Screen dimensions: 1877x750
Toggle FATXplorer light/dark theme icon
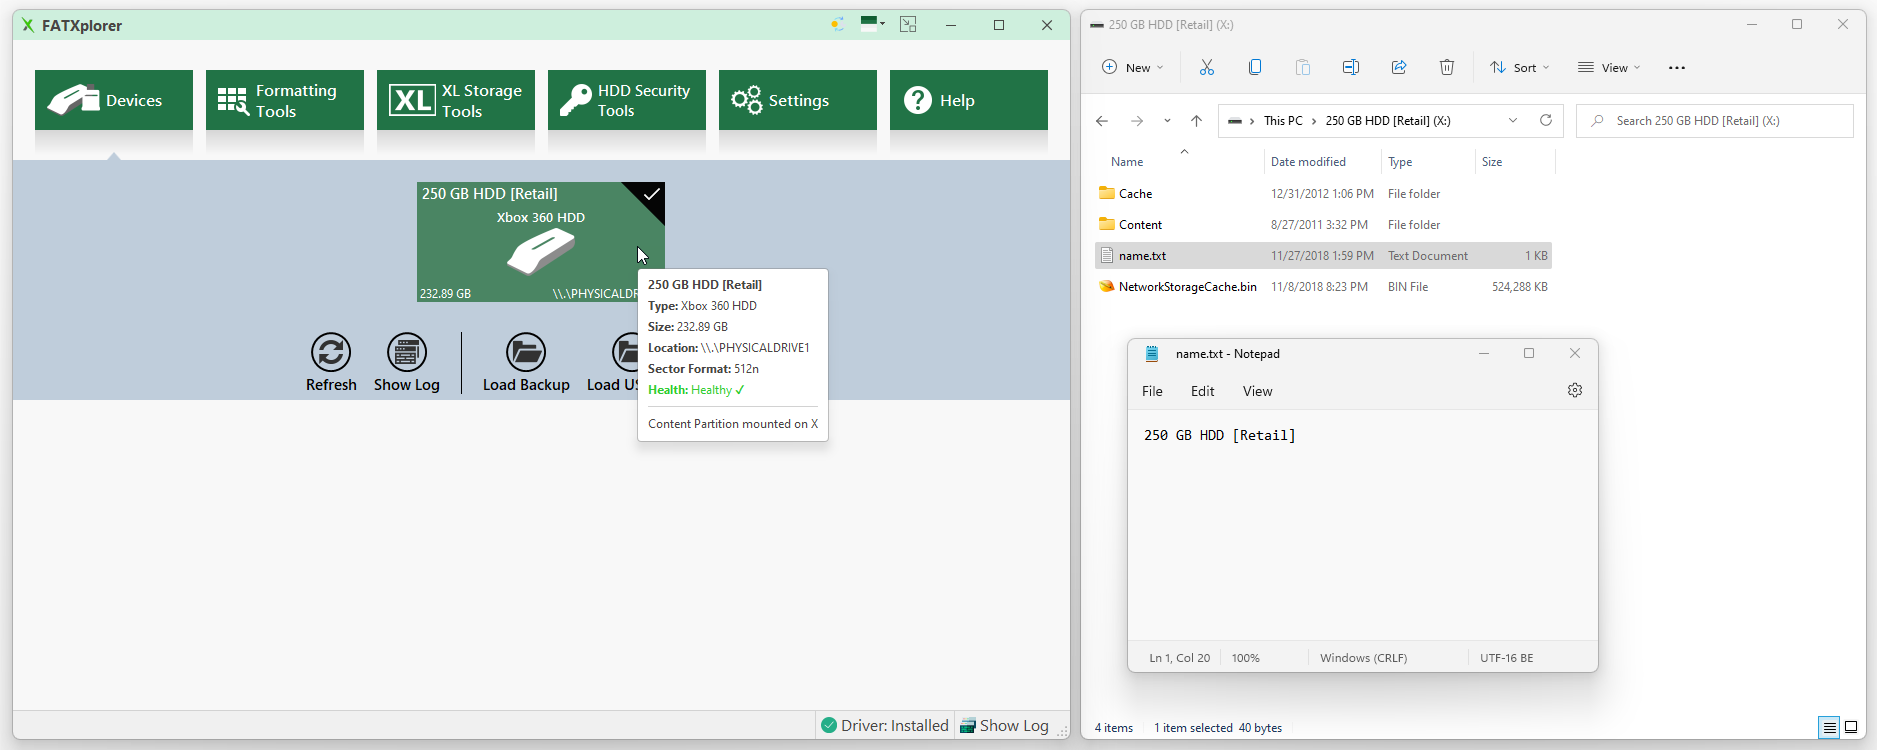[x=837, y=24]
